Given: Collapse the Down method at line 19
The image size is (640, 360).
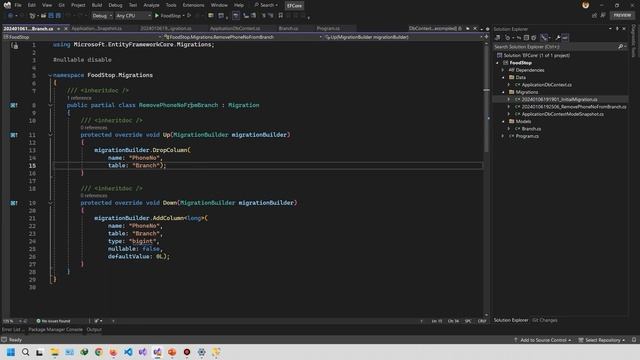Looking at the screenshot, I should point(50,203).
